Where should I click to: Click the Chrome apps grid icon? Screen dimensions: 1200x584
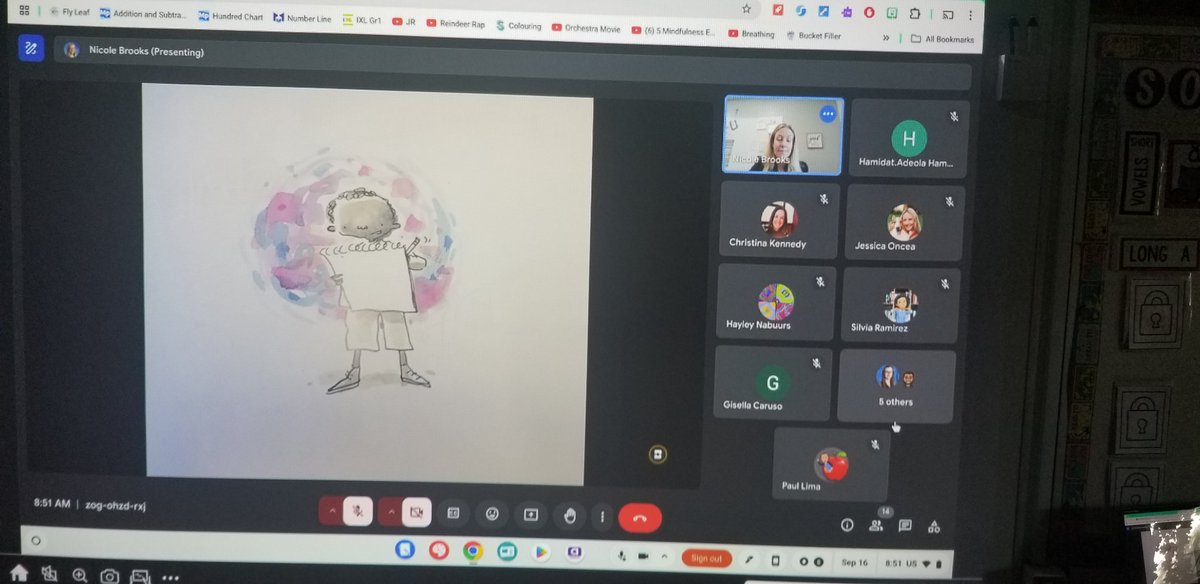[24, 9]
